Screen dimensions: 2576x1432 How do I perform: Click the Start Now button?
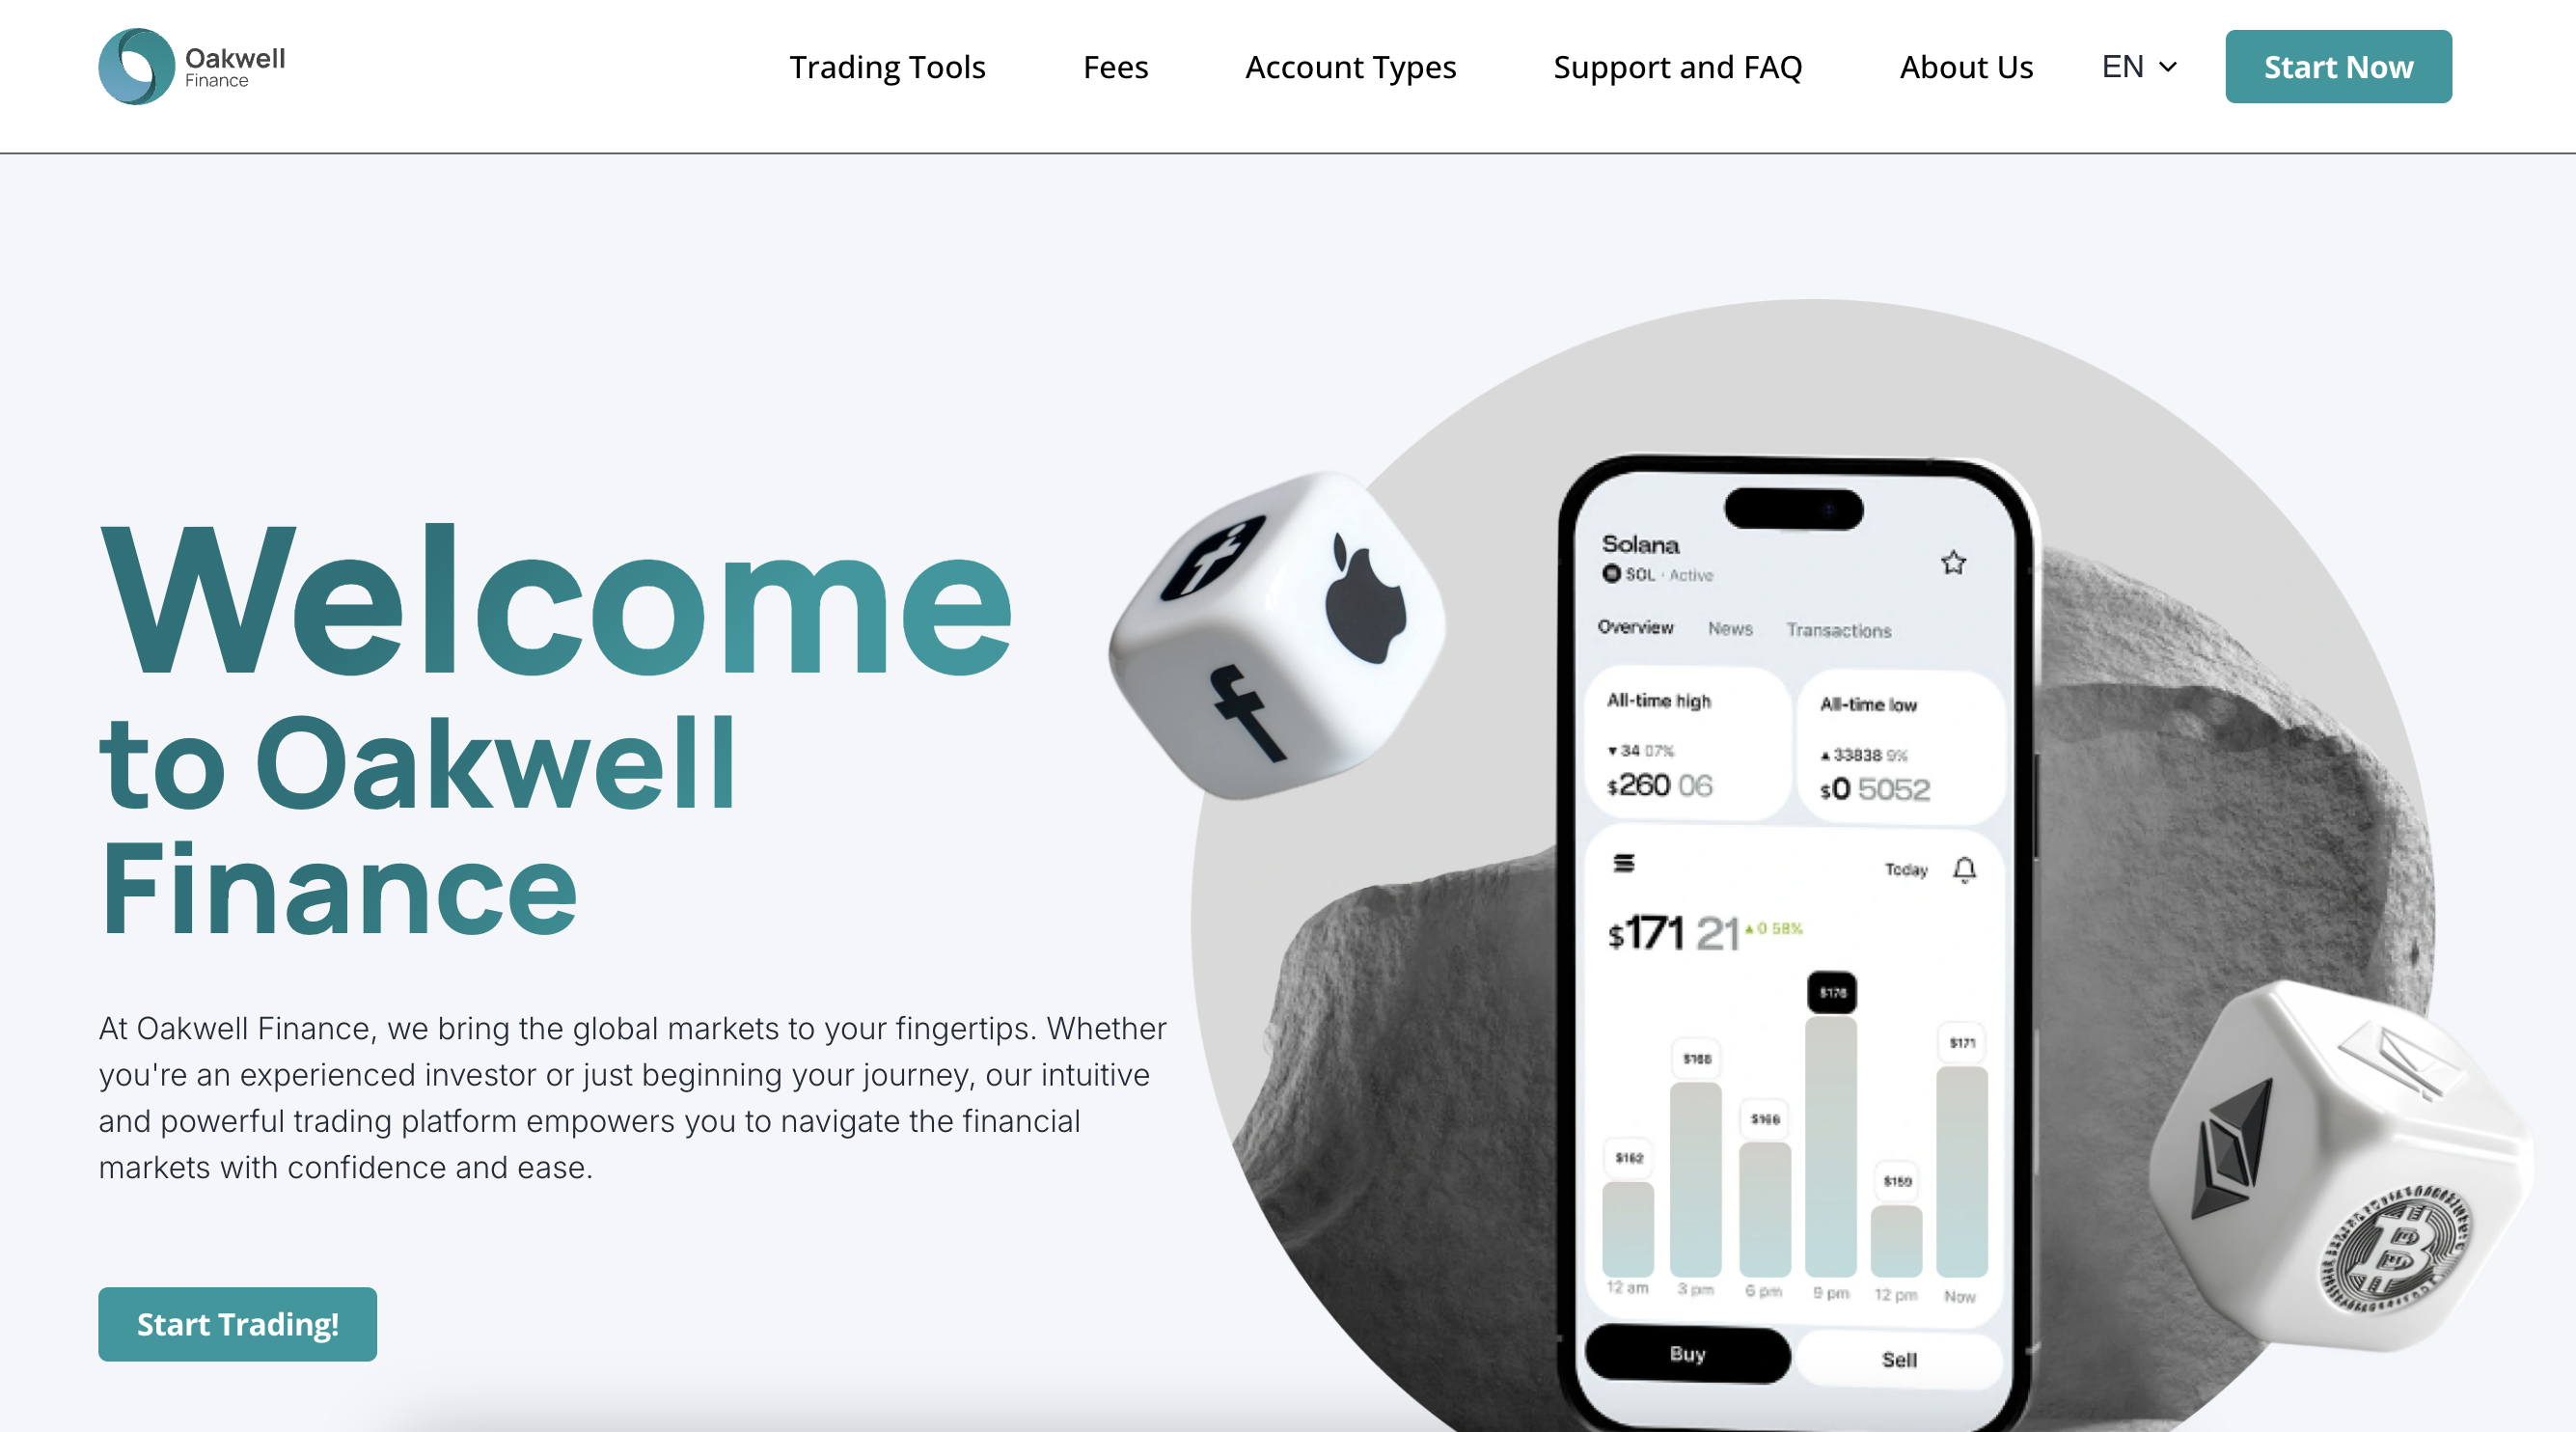point(2338,66)
